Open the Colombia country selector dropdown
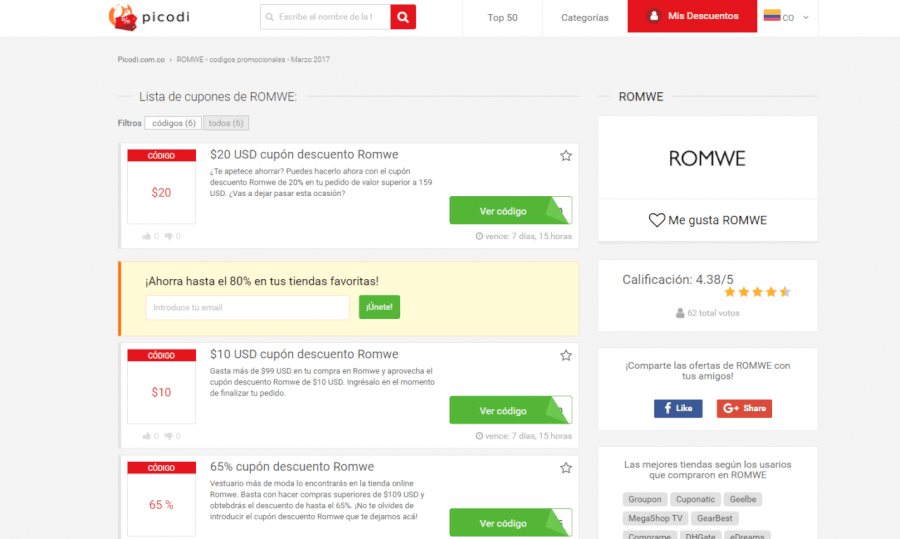 [x=786, y=17]
